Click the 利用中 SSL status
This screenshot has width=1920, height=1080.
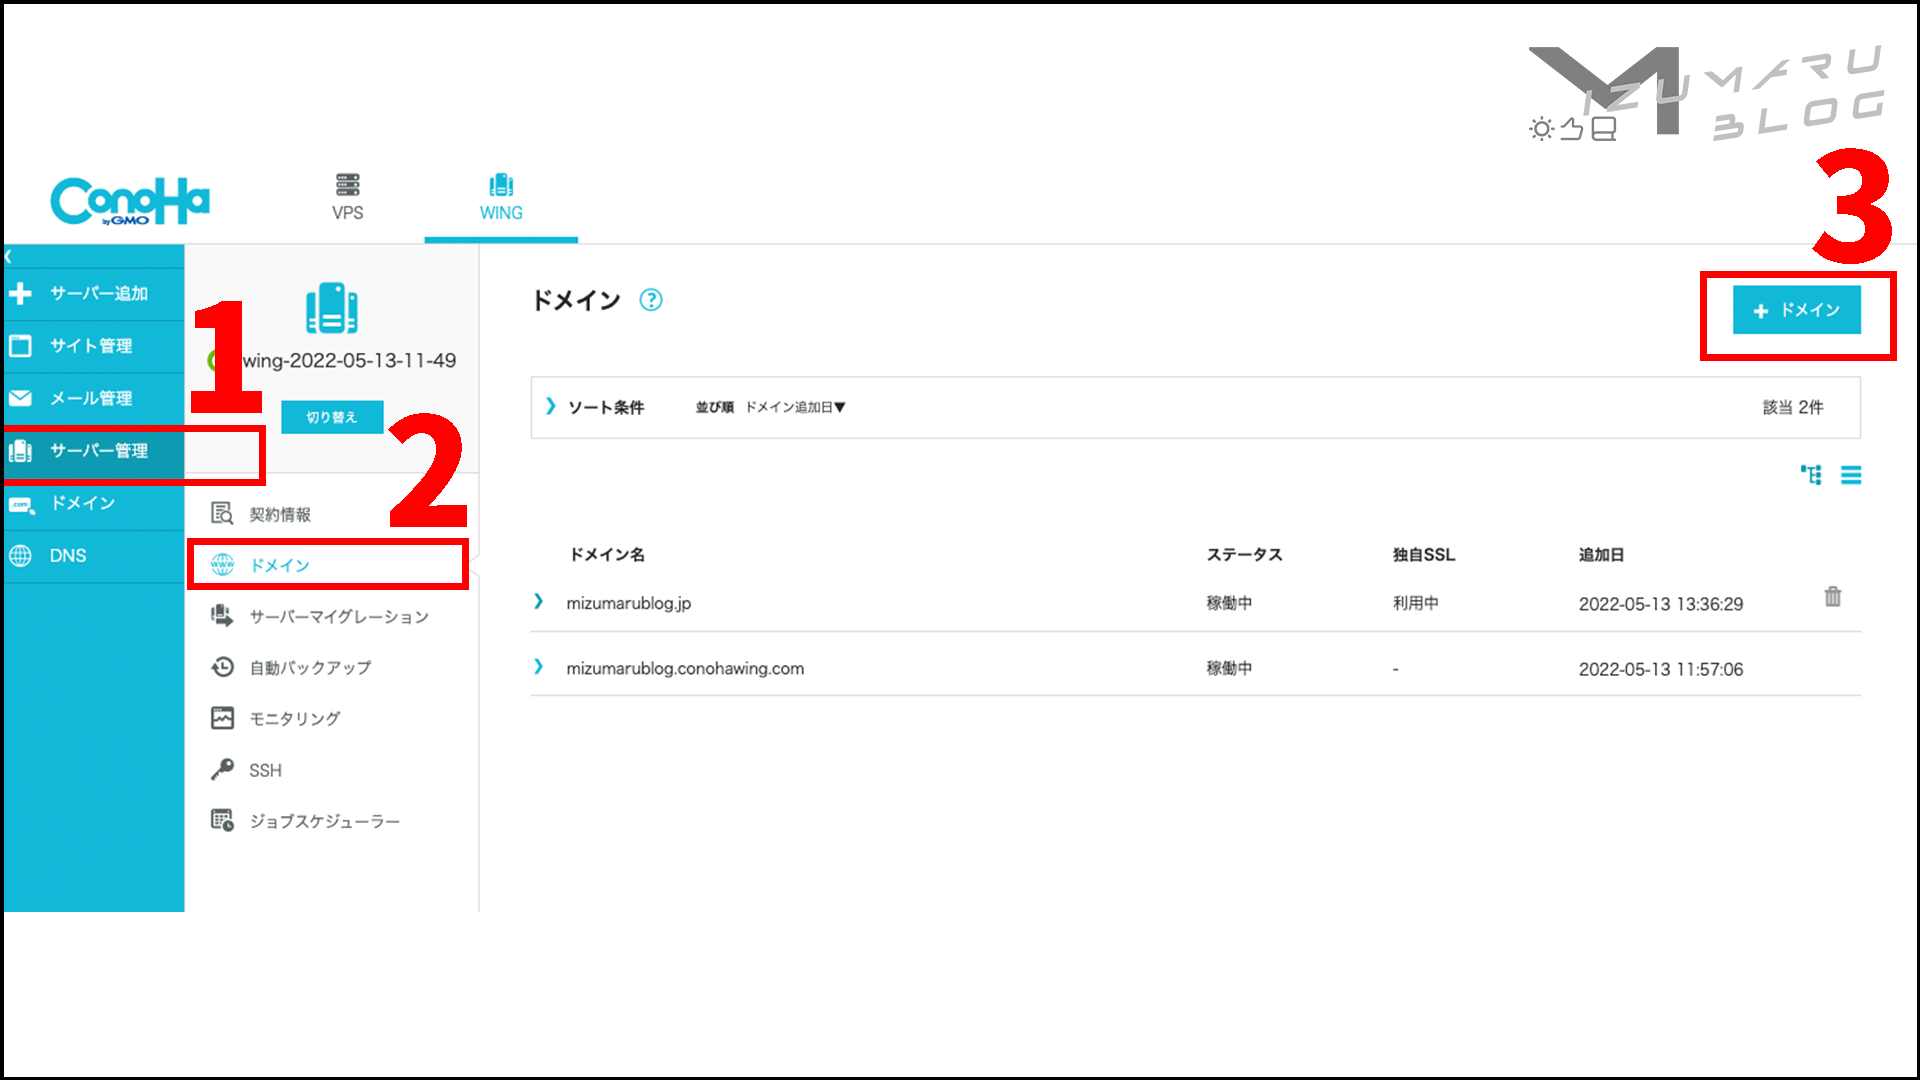pos(1416,603)
